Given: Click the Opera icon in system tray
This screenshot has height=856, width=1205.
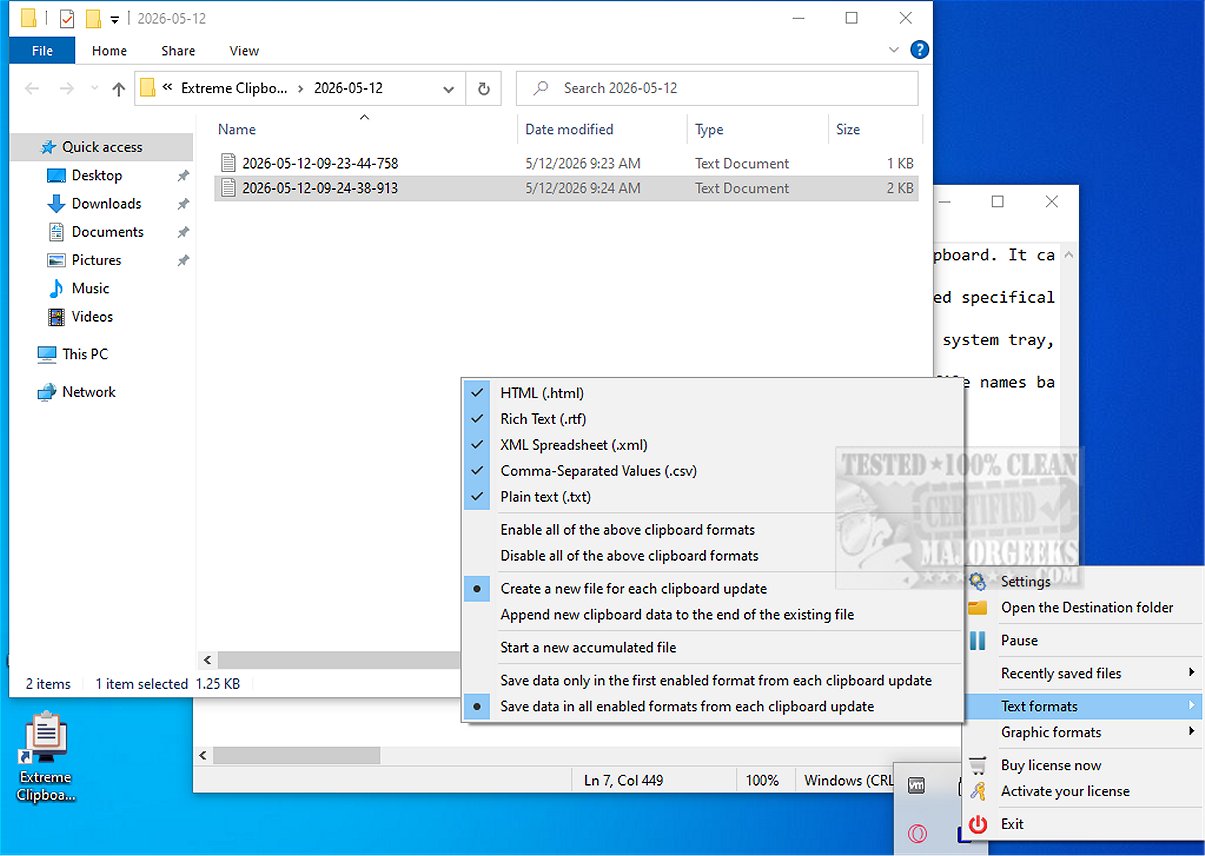Looking at the screenshot, I should pos(917,833).
